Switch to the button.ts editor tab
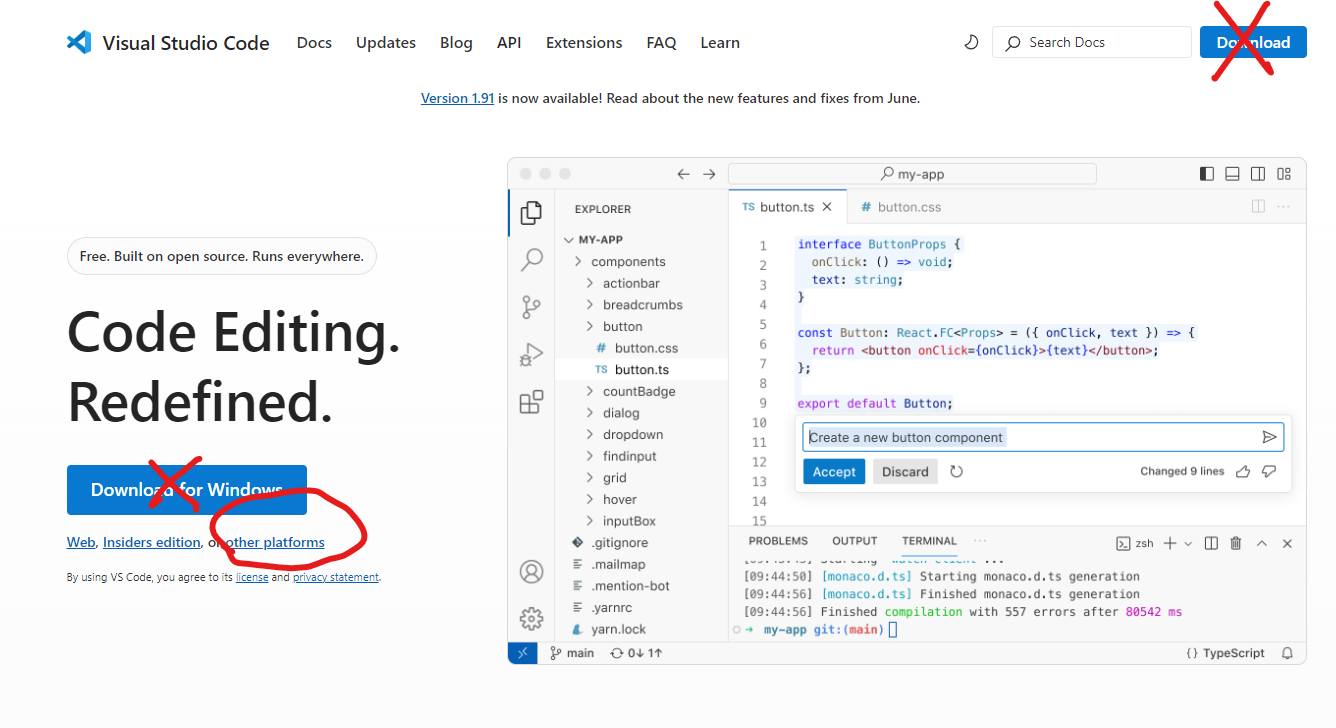Viewport: 1336px width, 728px height. coord(787,207)
